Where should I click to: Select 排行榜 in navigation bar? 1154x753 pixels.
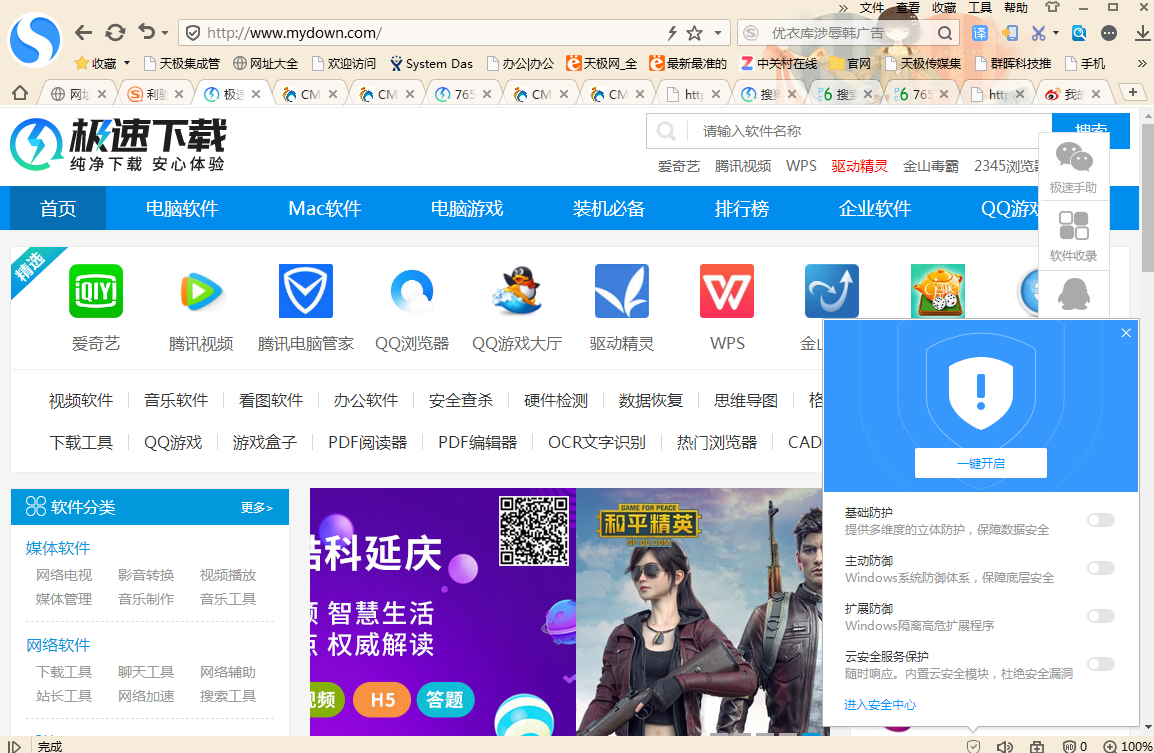click(742, 208)
